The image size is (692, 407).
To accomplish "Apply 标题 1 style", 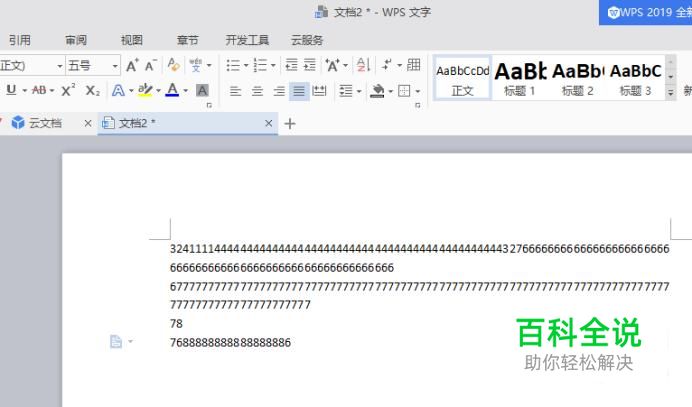I will click(520, 79).
